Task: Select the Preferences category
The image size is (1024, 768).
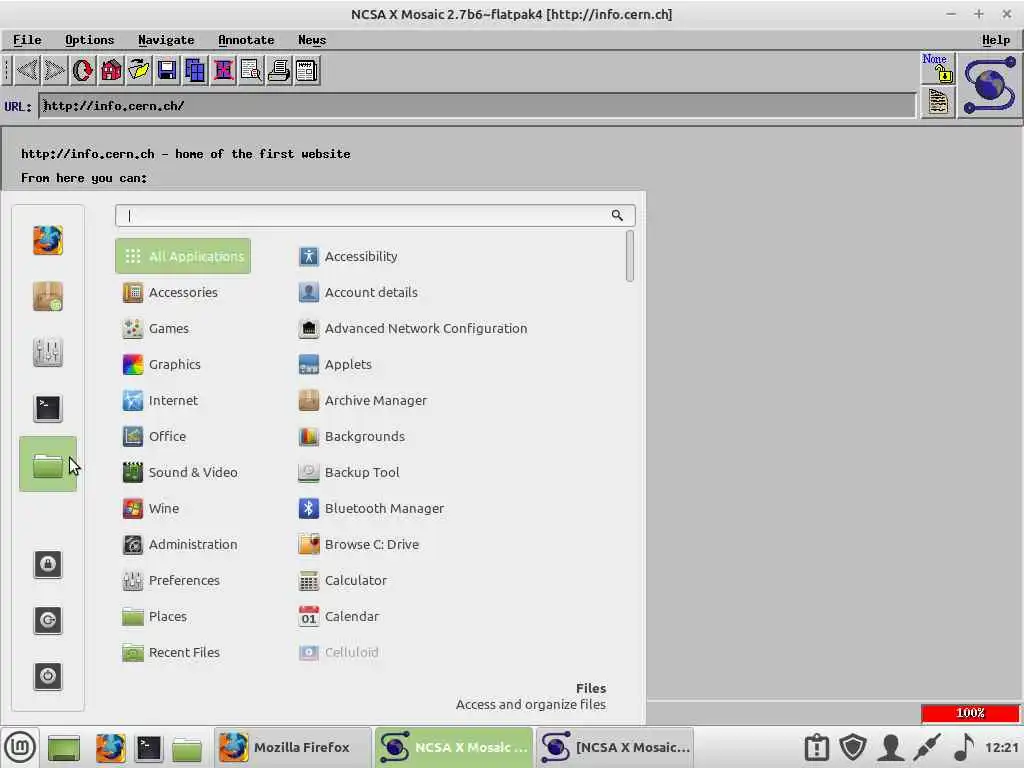Action: pos(183,580)
